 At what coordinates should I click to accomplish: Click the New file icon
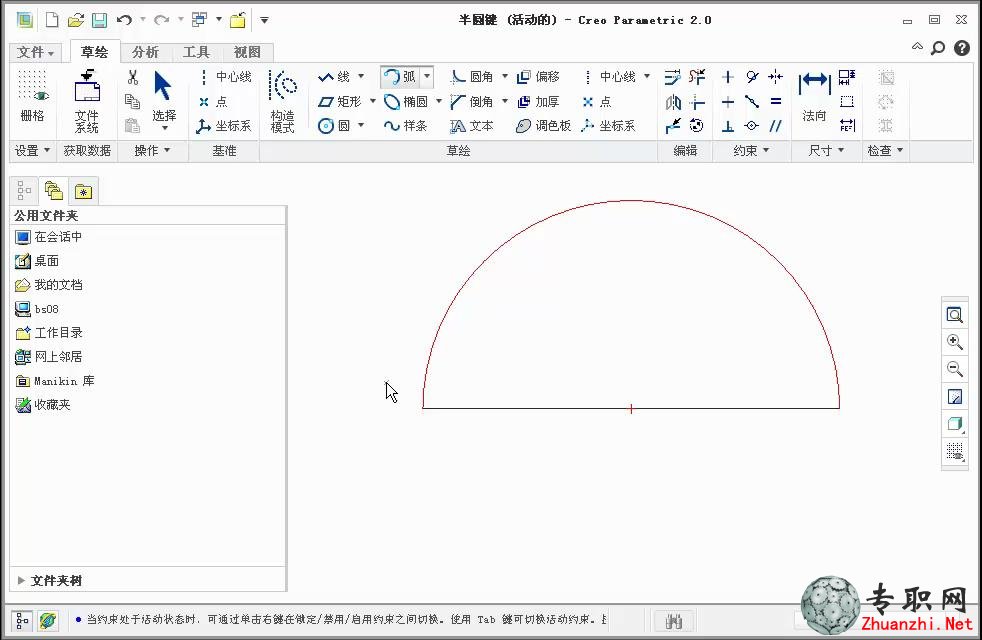pos(52,20)
